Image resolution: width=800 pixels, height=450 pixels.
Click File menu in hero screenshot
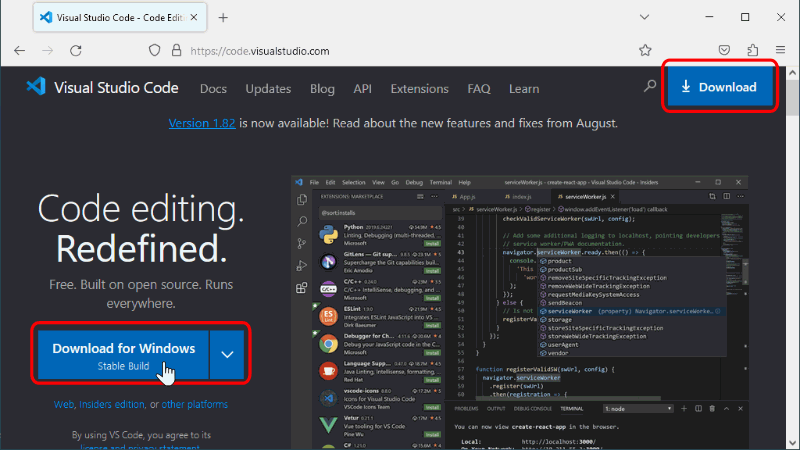(x=314, y=183)
